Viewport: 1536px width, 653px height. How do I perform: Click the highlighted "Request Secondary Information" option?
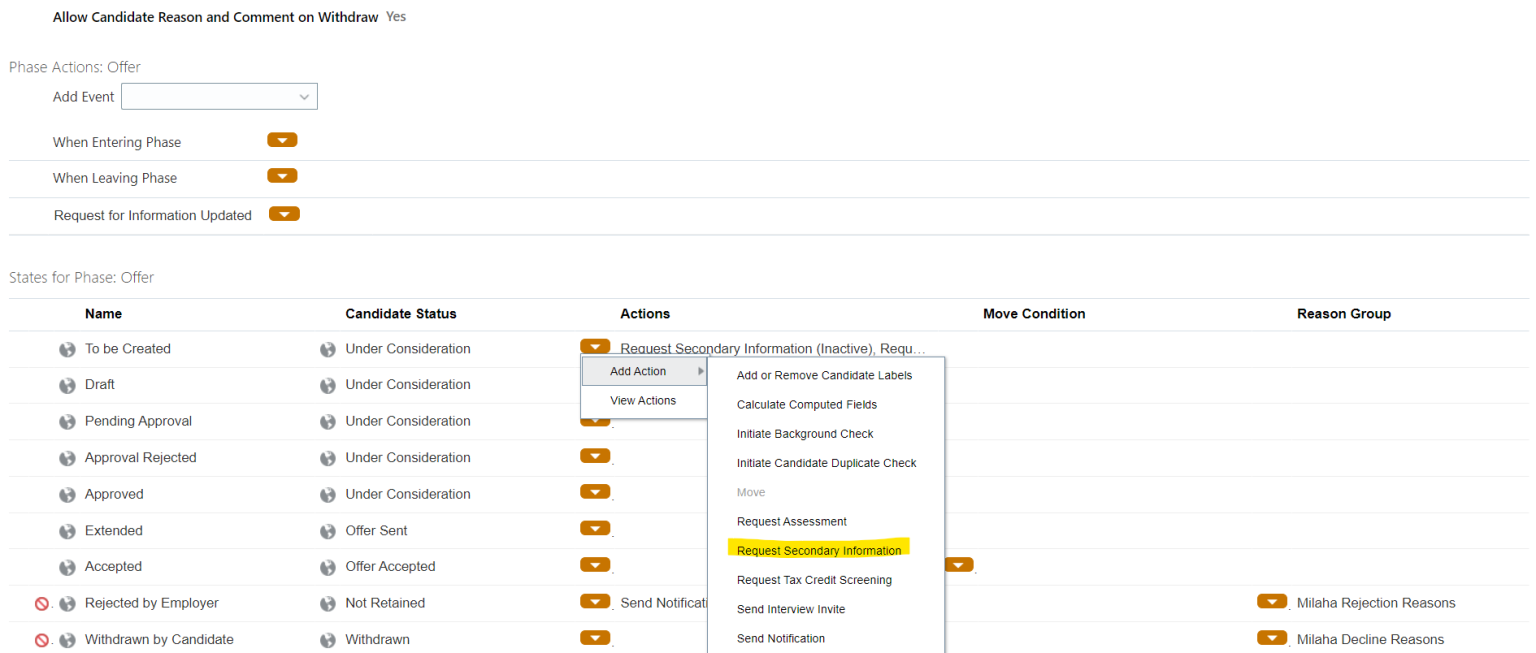click(819, 550)
